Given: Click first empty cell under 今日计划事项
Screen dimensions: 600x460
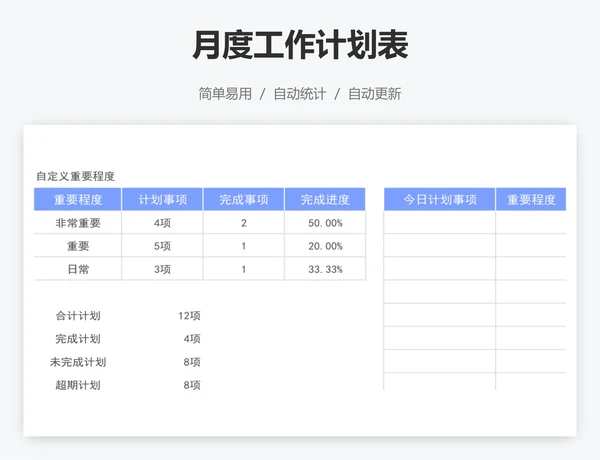Looking at the screenshot, I should click(x=439, y=222).
